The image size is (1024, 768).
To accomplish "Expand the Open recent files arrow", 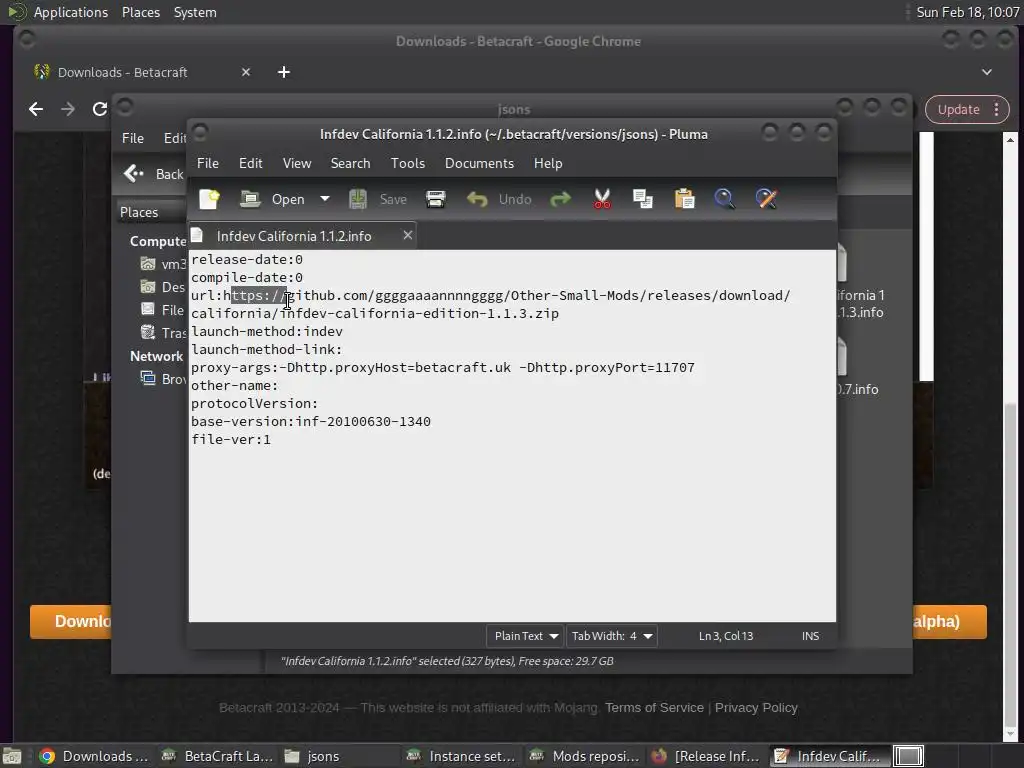I will click(325, 199).
